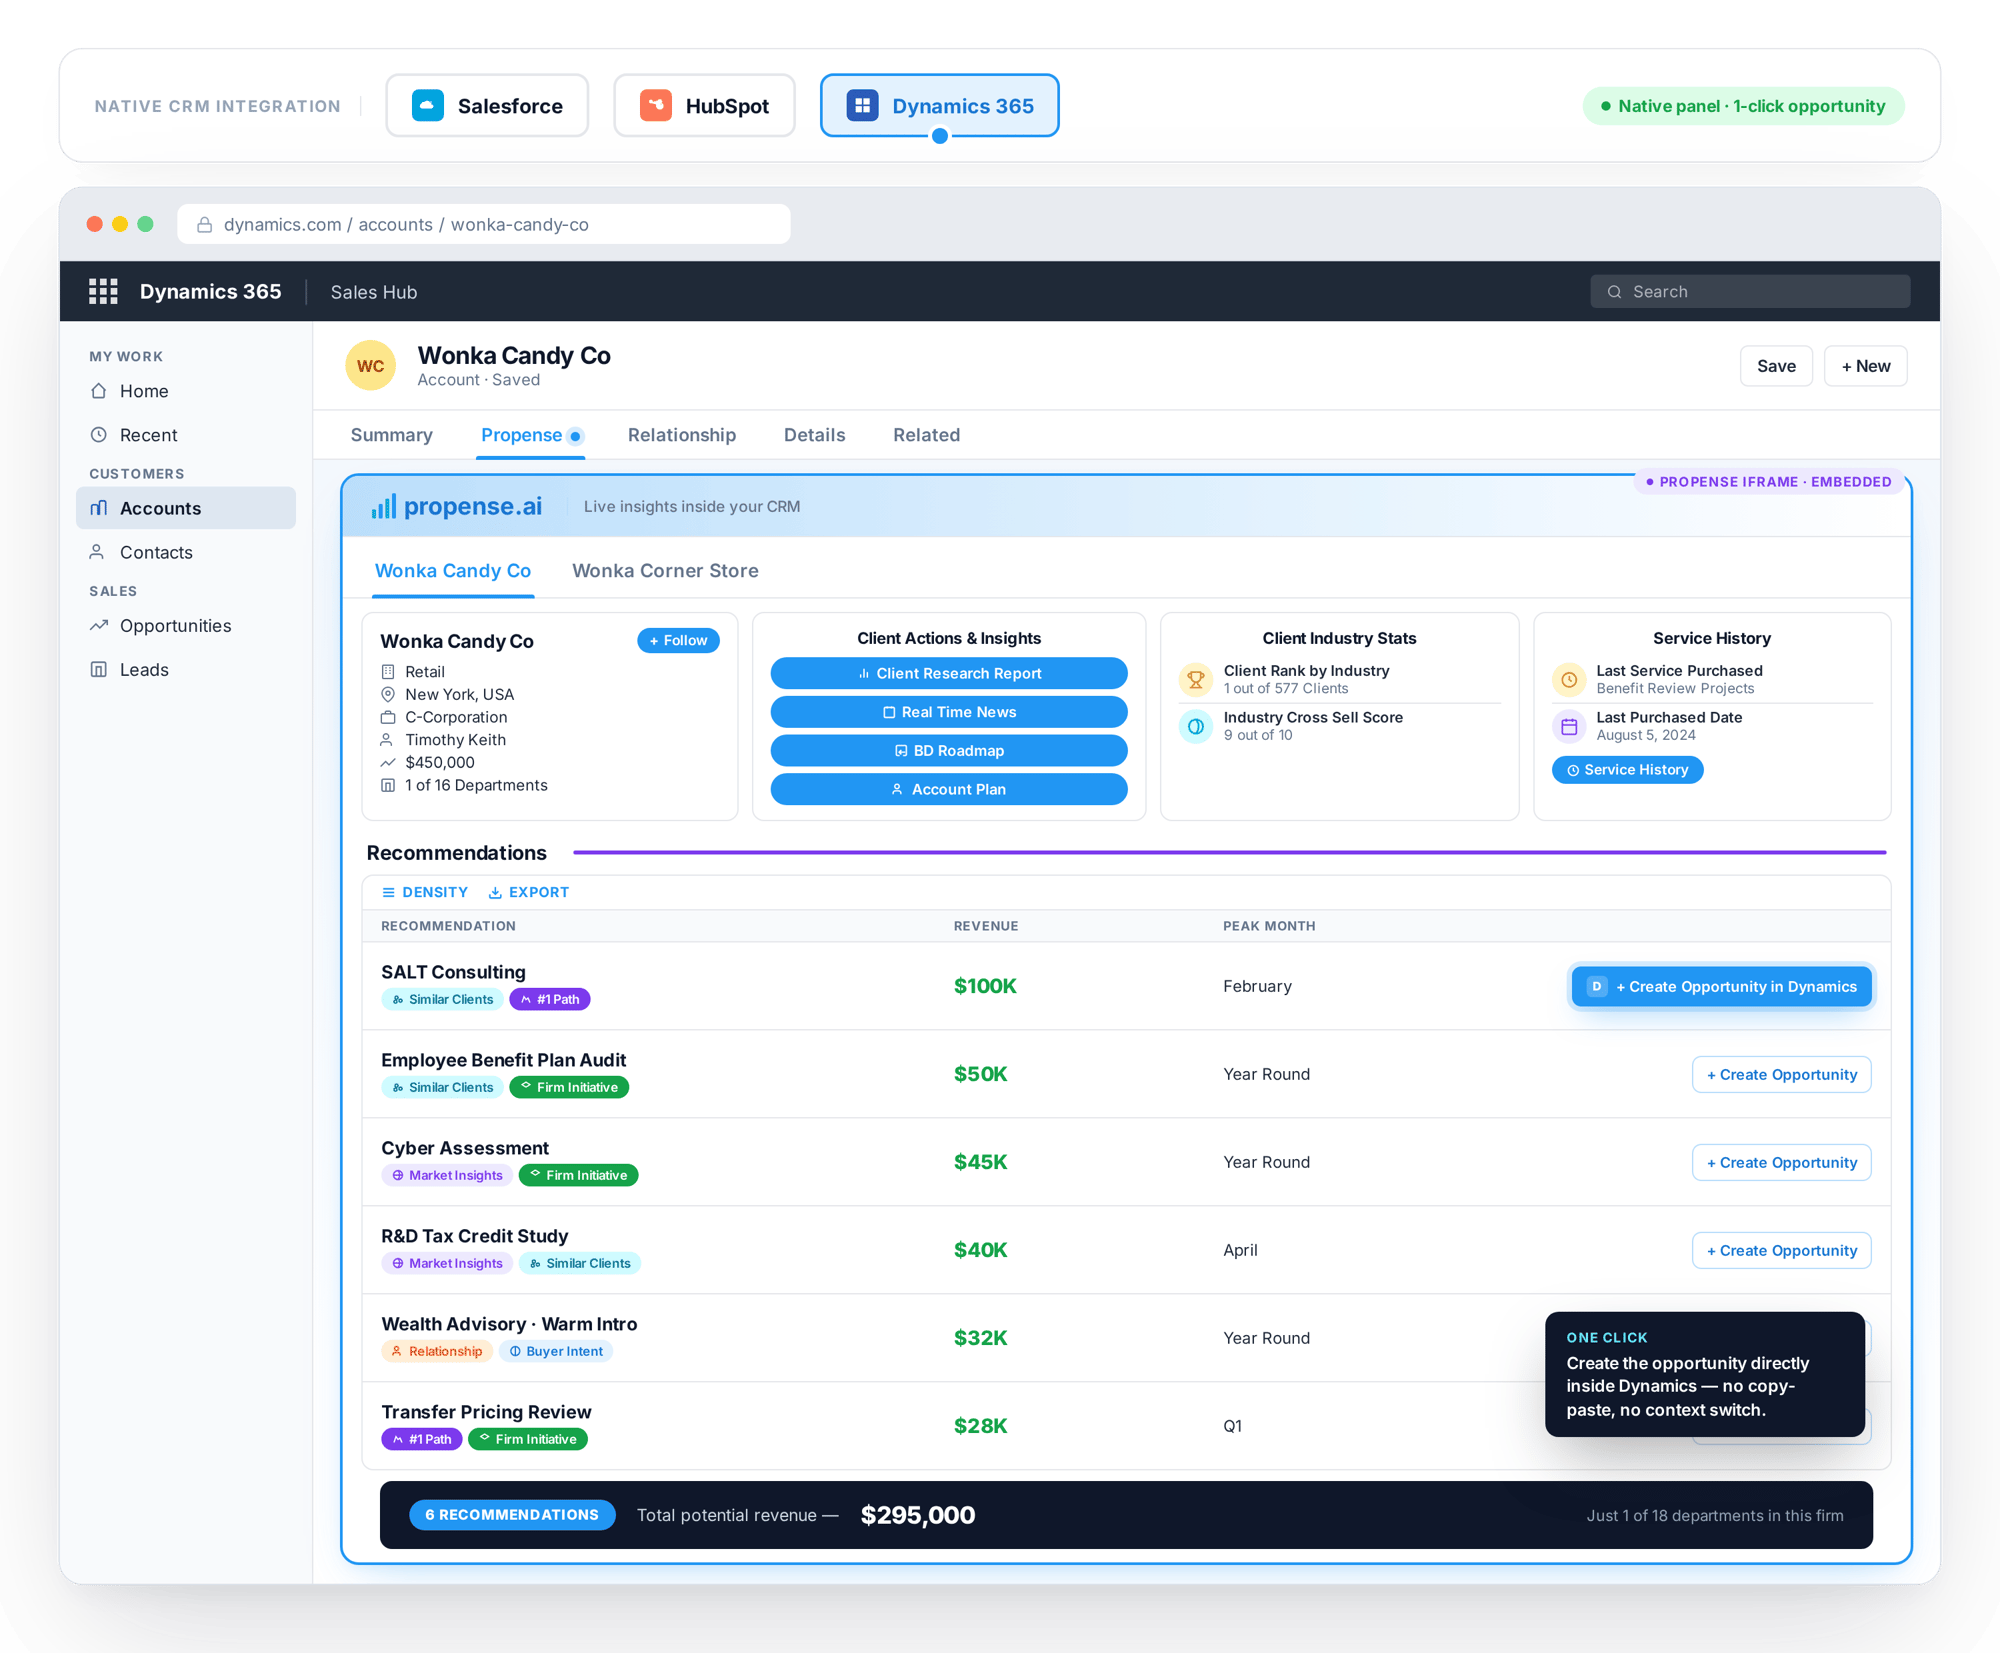Create Opportunity for Employee Benefit Plan Audit
The width and height of the screenshot is (2000, 1653).
tap(1782, 1075)
